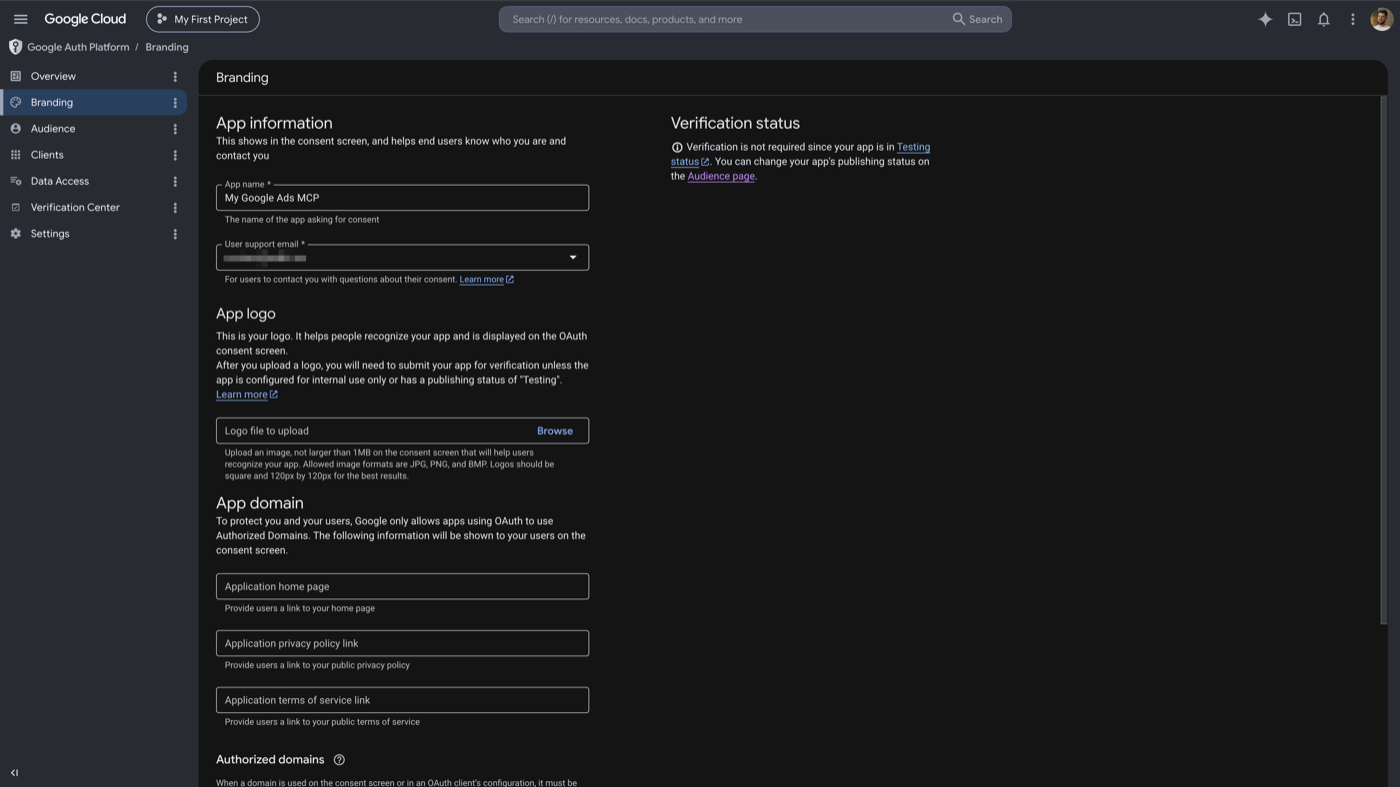This screenshot has width=1400, height=787.
Task: Open the Gemini AI assistant sparkle icon
Action: coord(1265,19)
